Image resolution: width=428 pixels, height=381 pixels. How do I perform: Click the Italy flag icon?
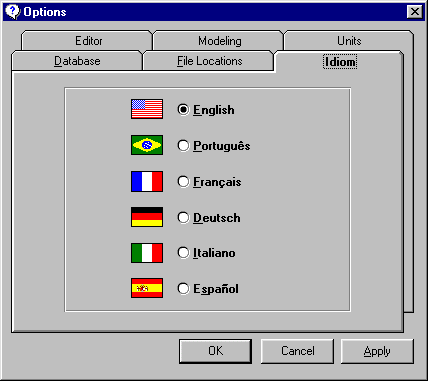point(147,253)
